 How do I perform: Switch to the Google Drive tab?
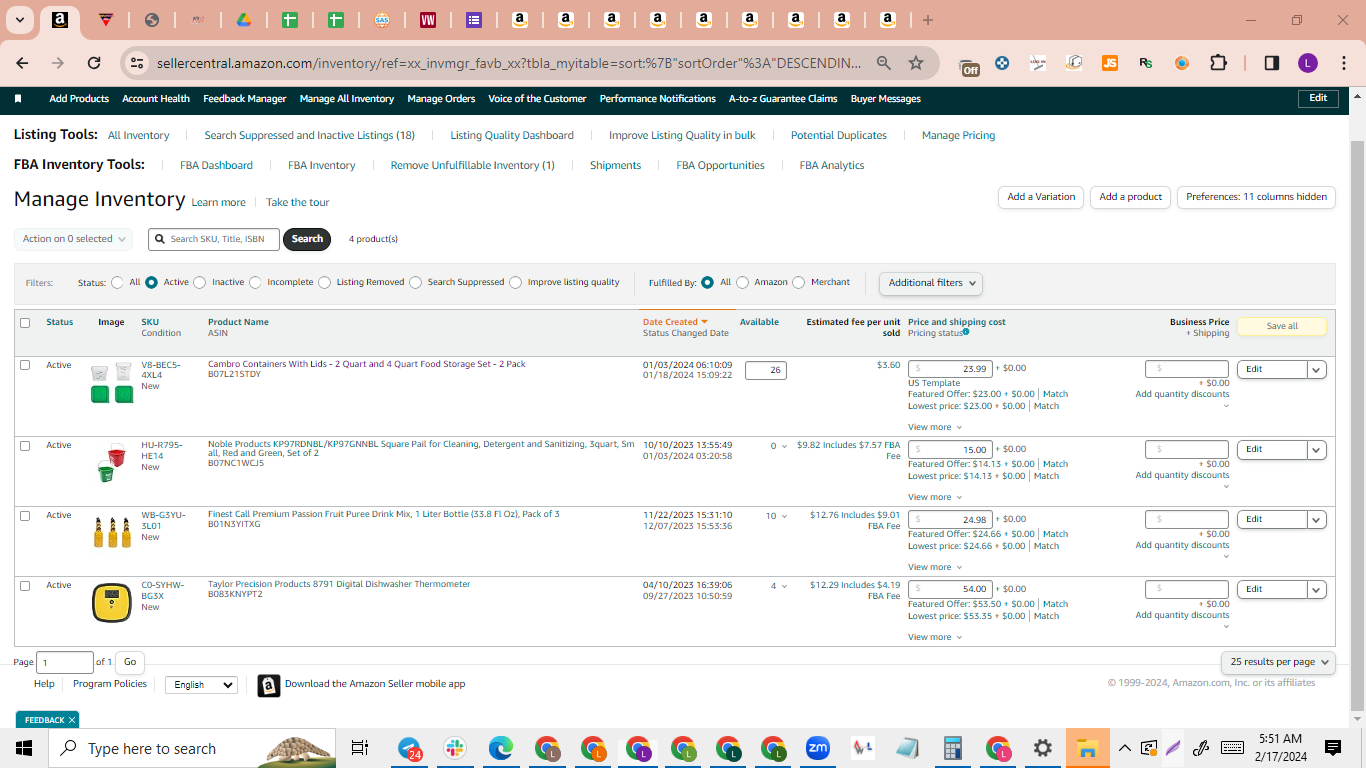coord(243,20)
